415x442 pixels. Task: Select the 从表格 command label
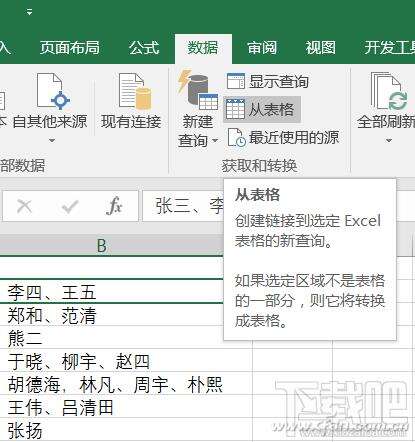tap(271, 110)
